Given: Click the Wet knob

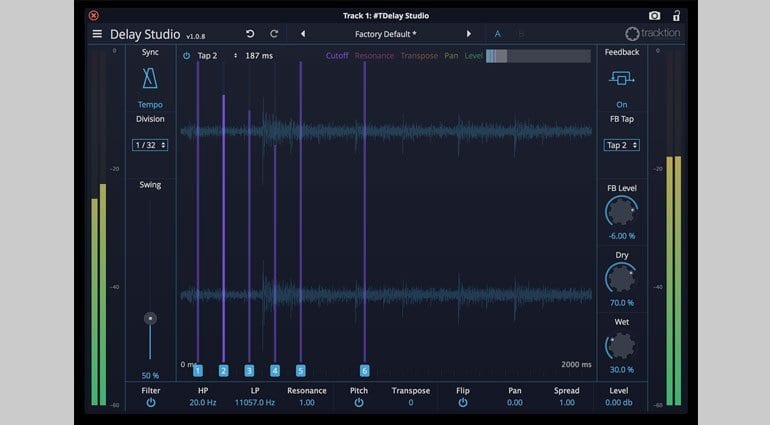Looking at the screenshot, I should [x=621, y=345].
